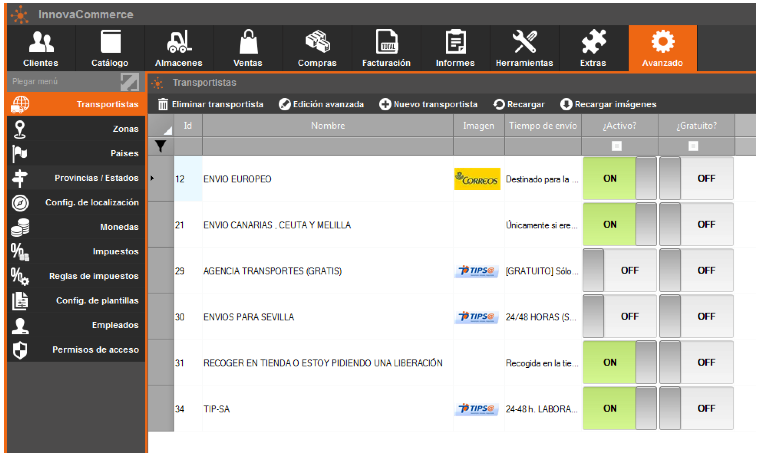Open the Facturación module icon
Screen dimensions: 760x457
(386, 42)
